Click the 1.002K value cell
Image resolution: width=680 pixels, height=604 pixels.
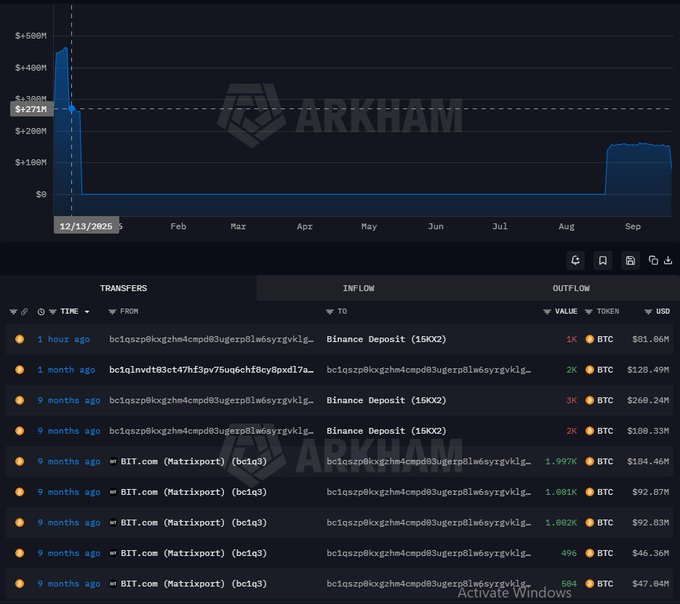[561, 522]
